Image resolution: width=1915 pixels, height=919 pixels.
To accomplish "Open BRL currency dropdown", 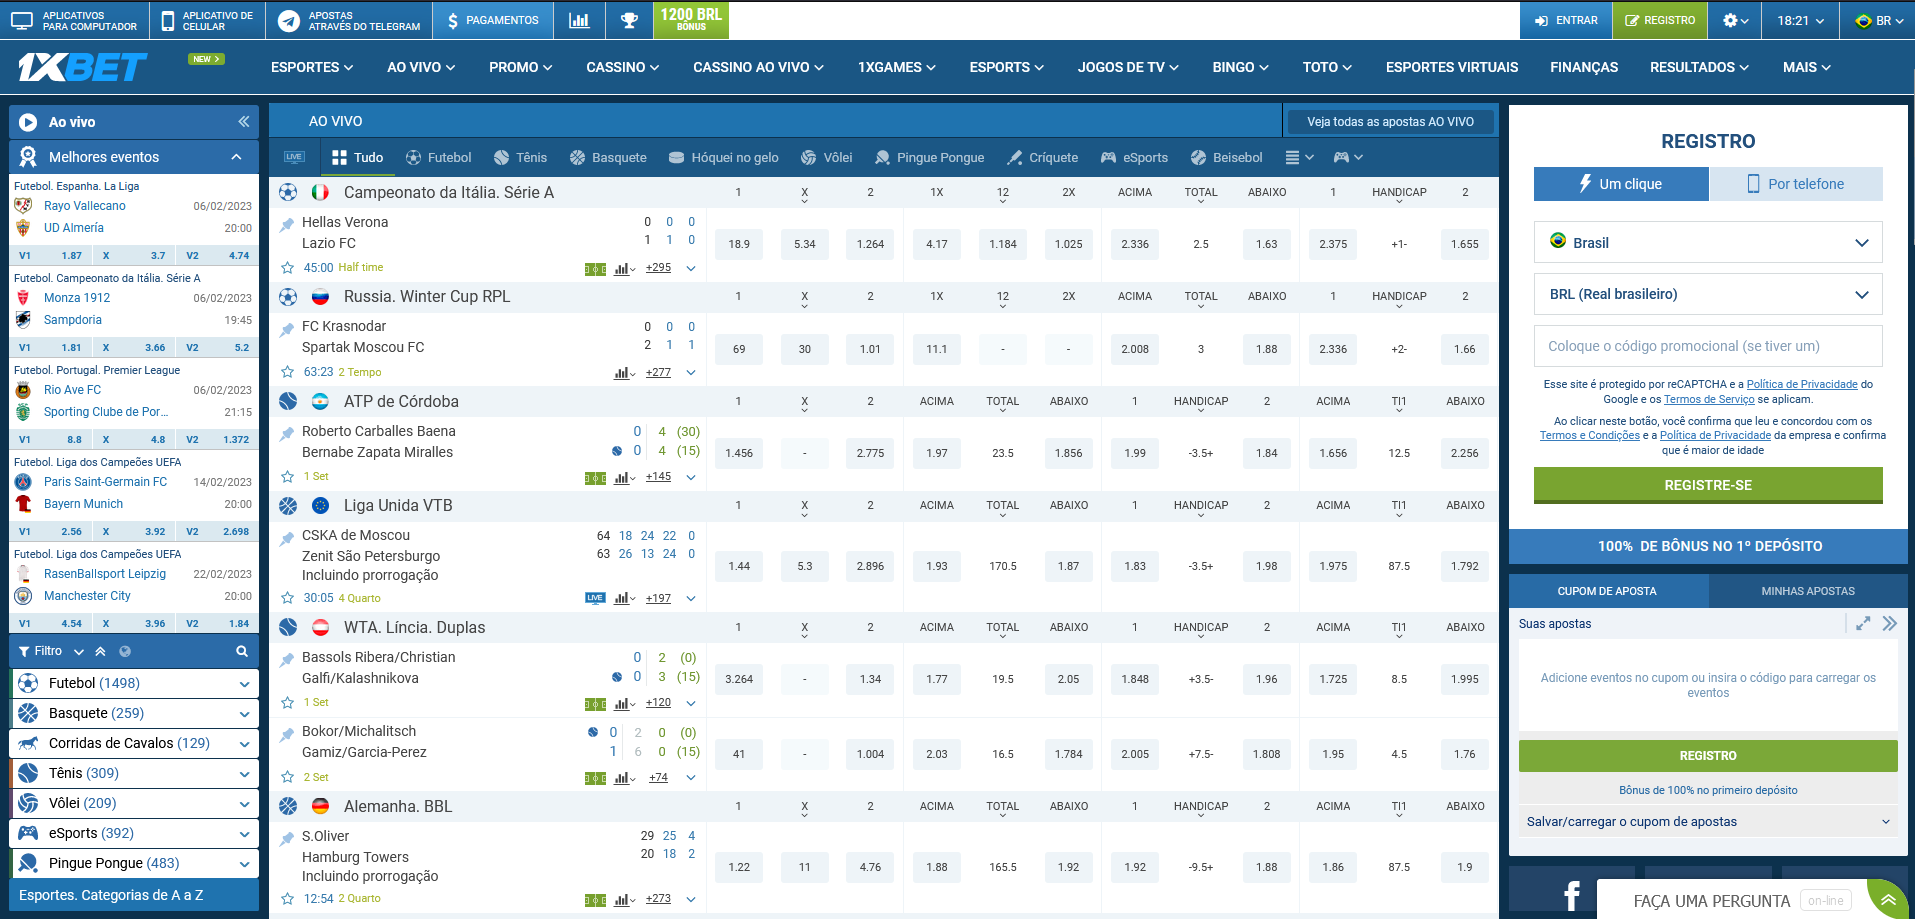I will point(1707,294).
